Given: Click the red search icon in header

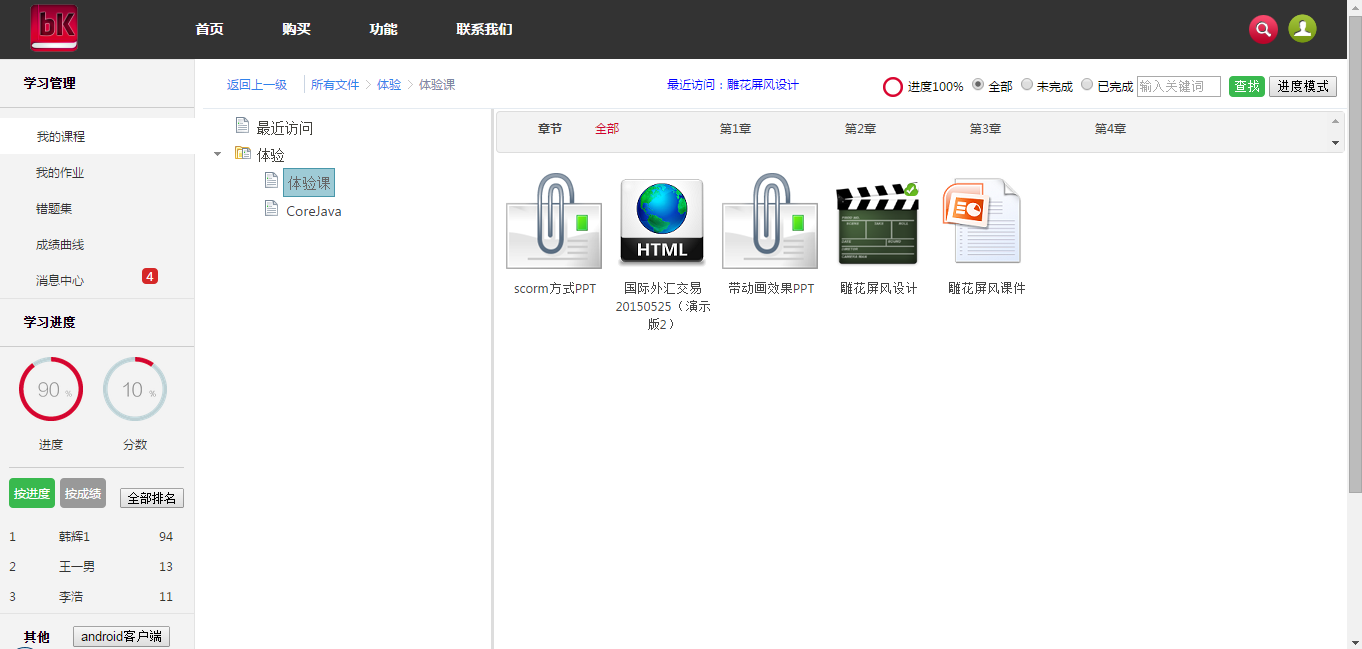Looking at the screenshot, I should [1263, 29].
